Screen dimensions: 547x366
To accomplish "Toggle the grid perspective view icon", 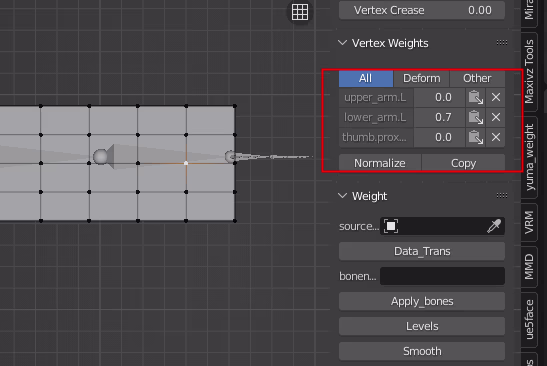I will click(300, 12).
